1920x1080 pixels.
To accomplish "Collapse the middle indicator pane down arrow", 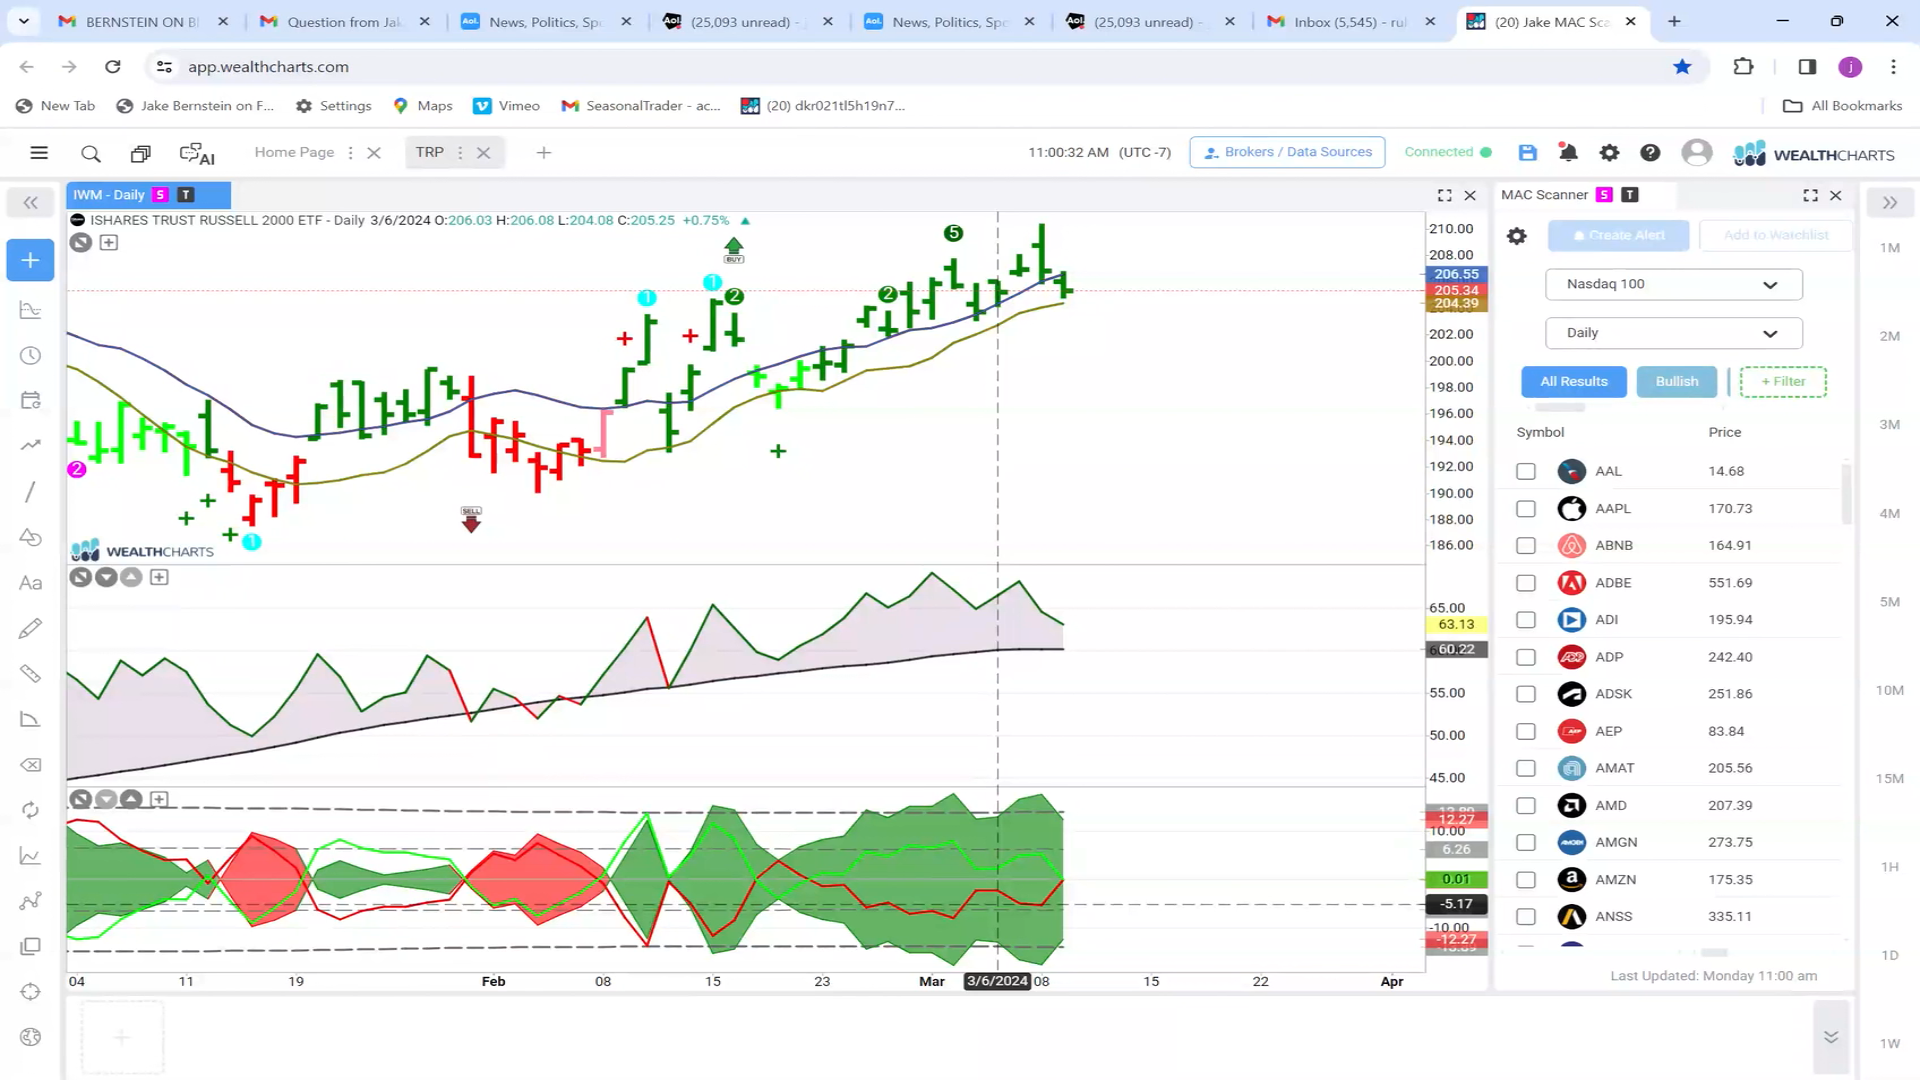I will (x=106, y=577).
